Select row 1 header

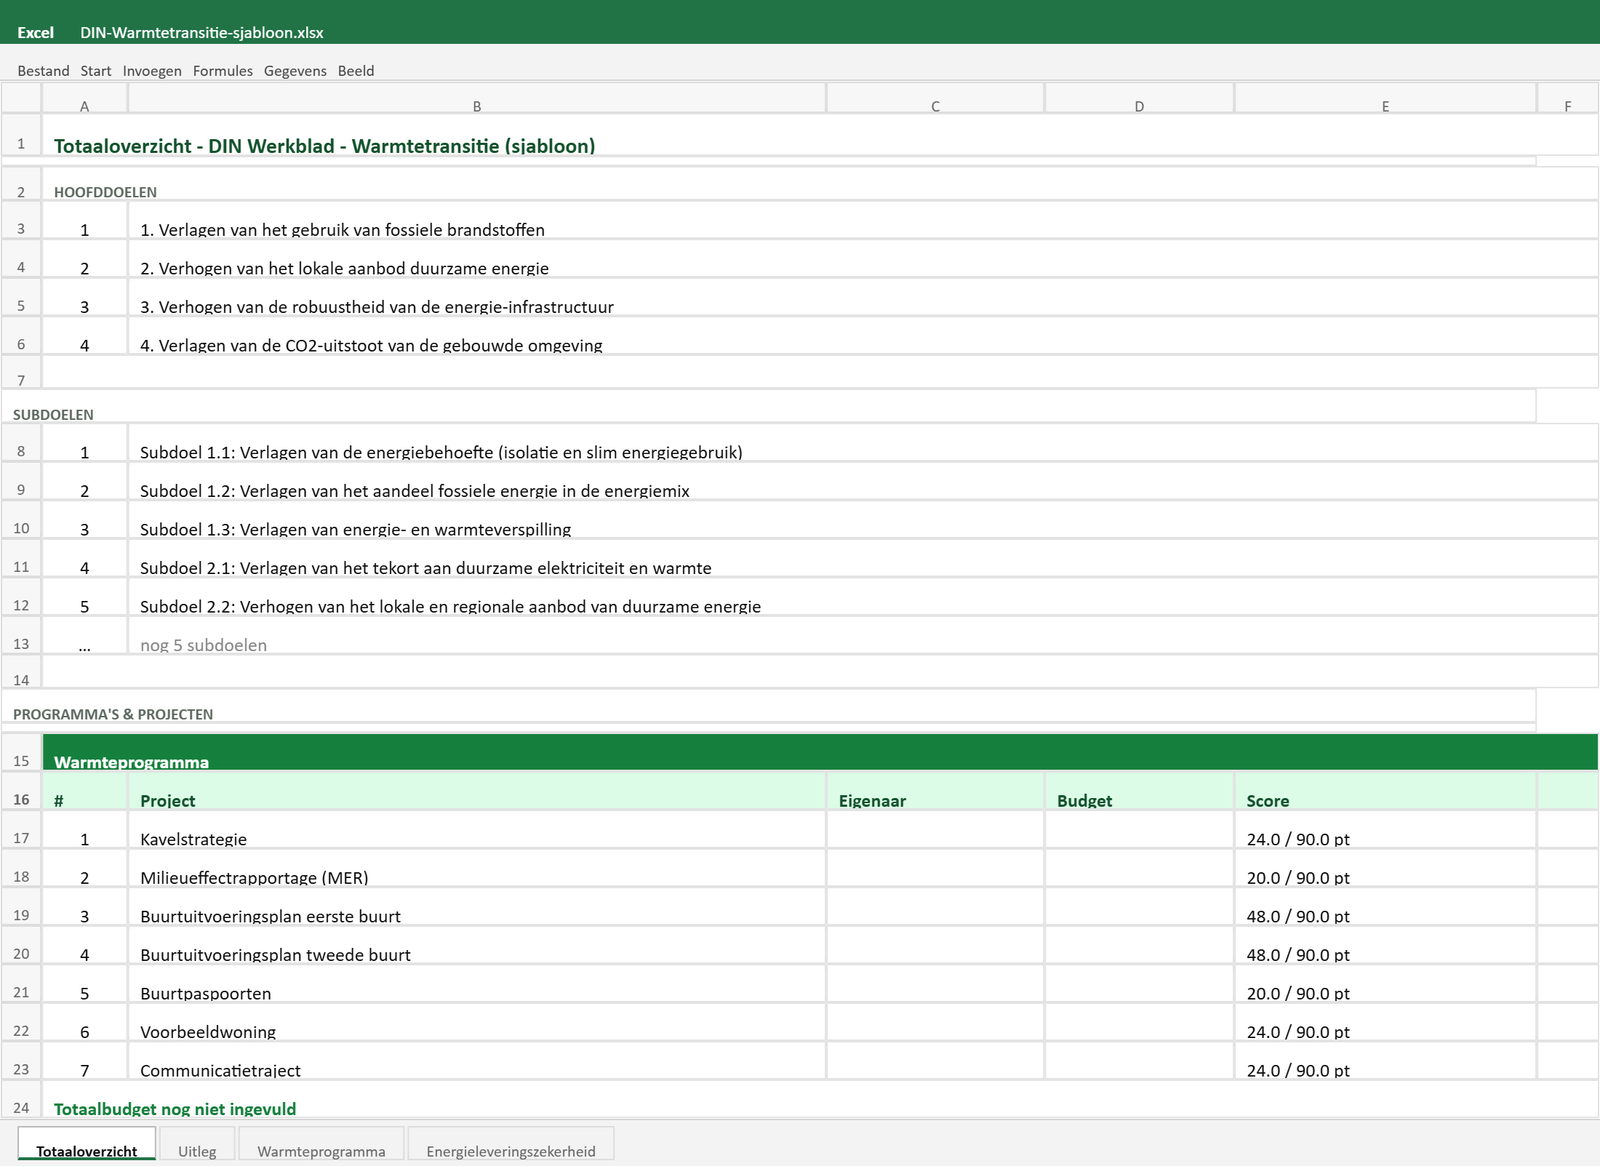(x=21, y=135)
